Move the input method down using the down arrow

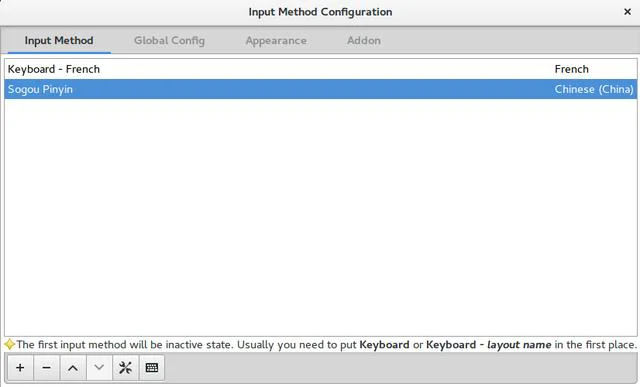(99, 368)
